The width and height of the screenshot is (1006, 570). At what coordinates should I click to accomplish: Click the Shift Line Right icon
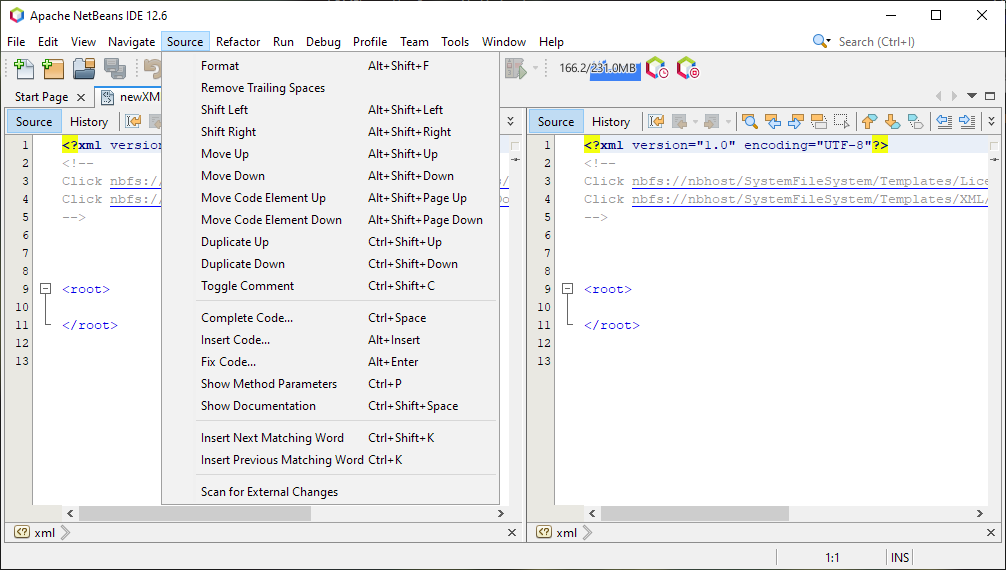tap(967, 121)
